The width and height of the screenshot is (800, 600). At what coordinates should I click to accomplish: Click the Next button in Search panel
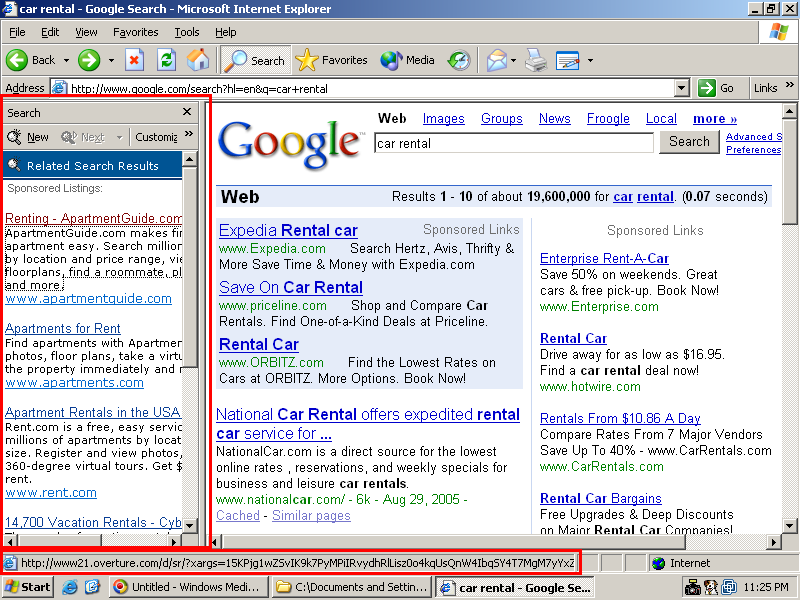83,137
